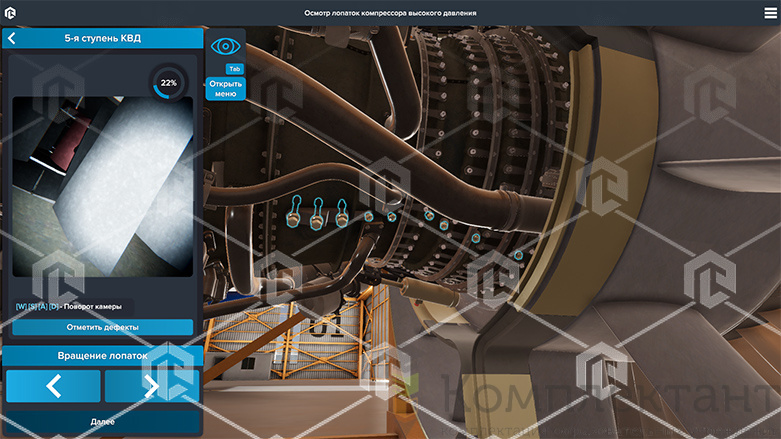Open the hamburger menu in top bar
Viewport: 781px width, 439px height.
click(769, 12)
